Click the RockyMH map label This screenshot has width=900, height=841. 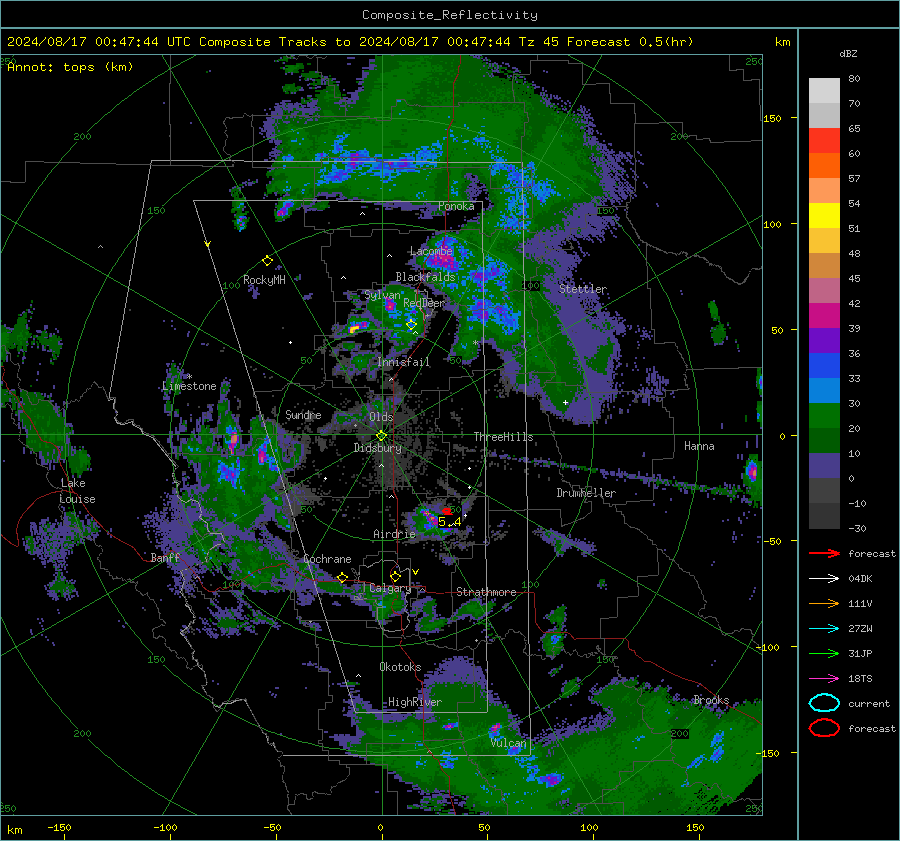coord(264,280)
